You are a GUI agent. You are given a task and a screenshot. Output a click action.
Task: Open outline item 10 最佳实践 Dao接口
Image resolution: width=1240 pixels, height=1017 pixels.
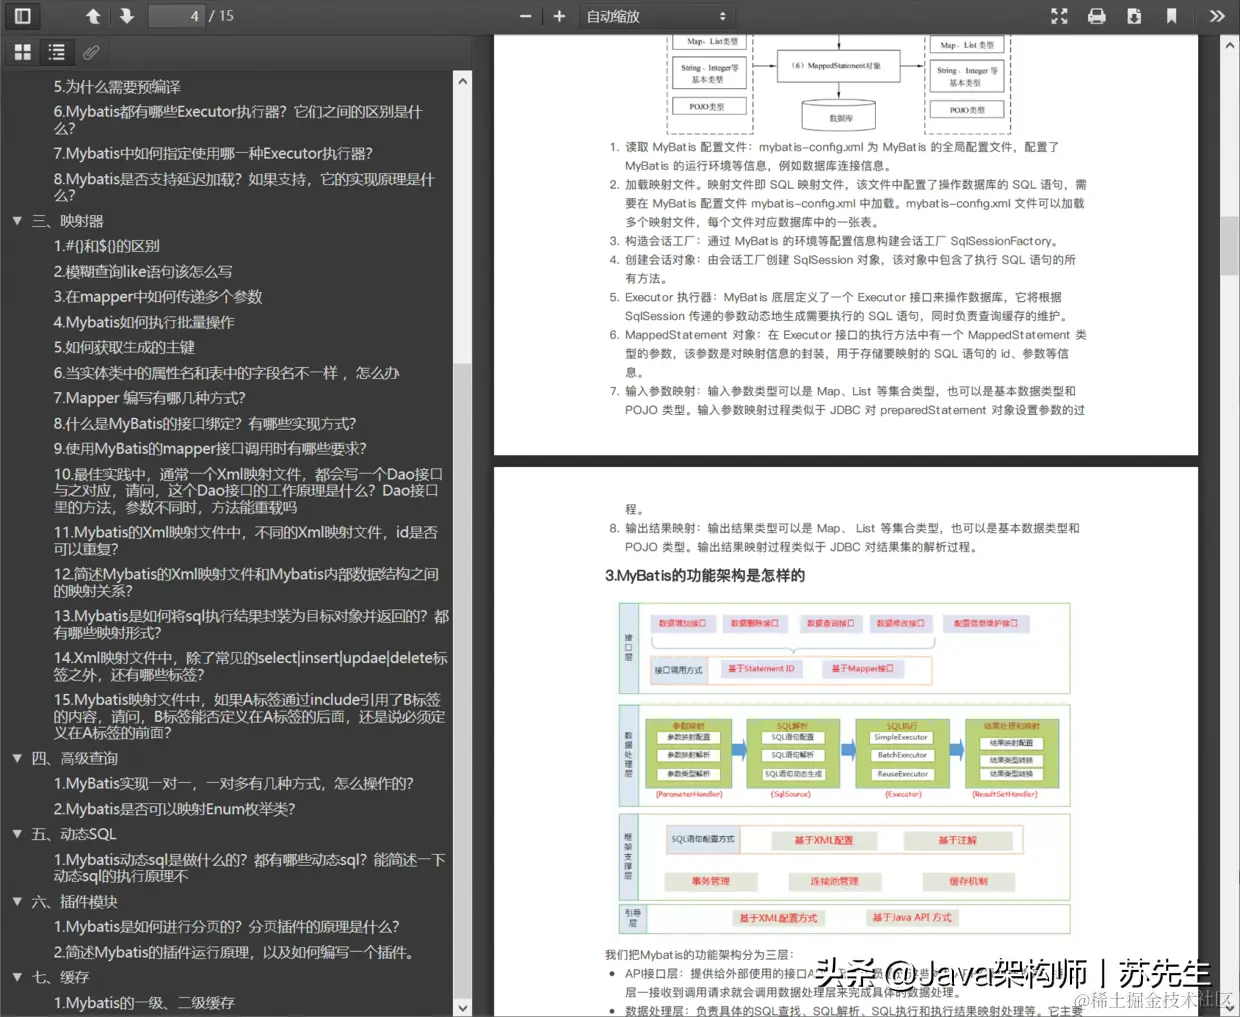[248, 491]
